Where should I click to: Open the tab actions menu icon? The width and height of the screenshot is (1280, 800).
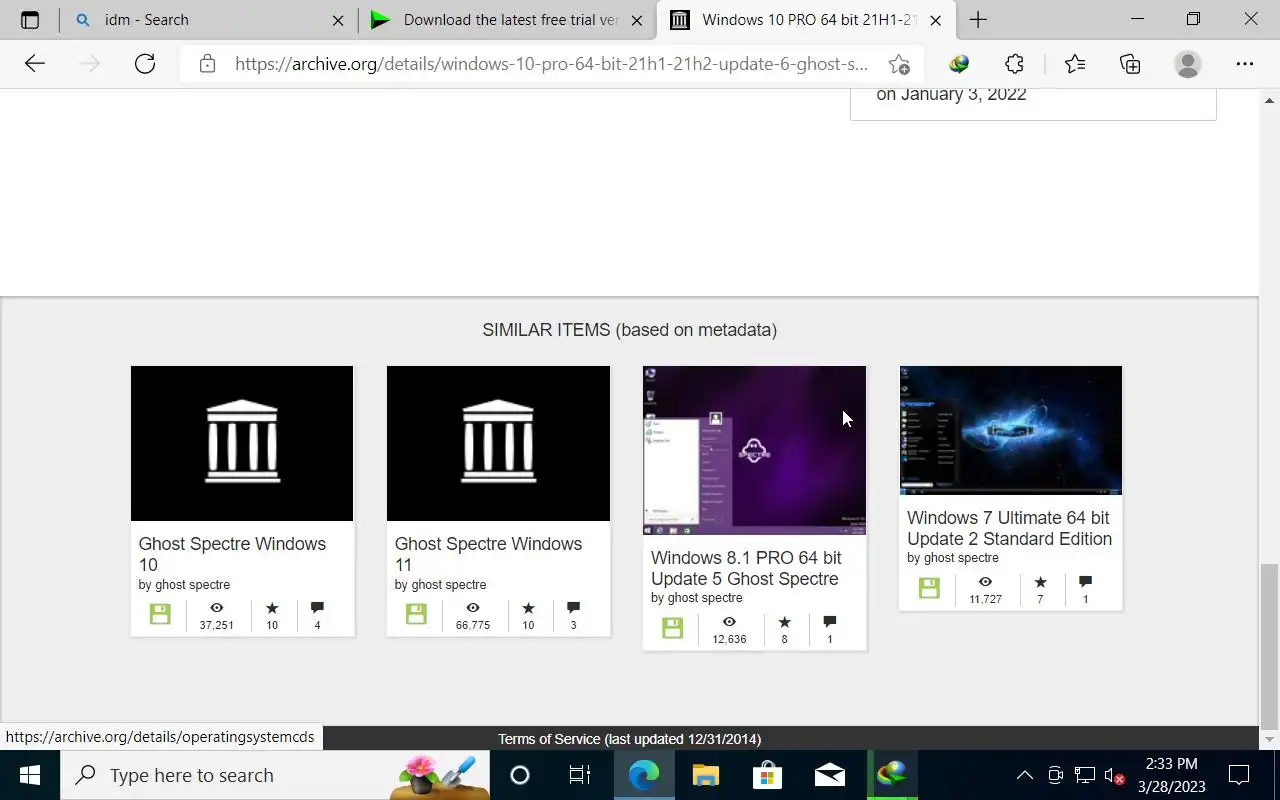[x=30, y=20]
